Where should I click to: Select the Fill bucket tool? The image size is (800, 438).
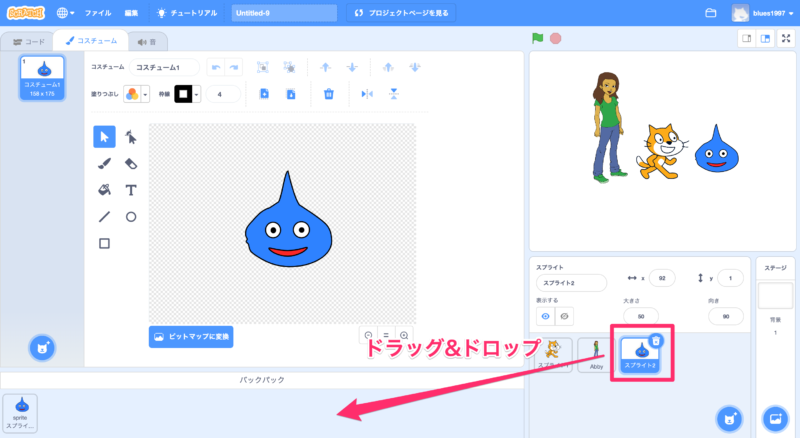[x=104, y=189]
